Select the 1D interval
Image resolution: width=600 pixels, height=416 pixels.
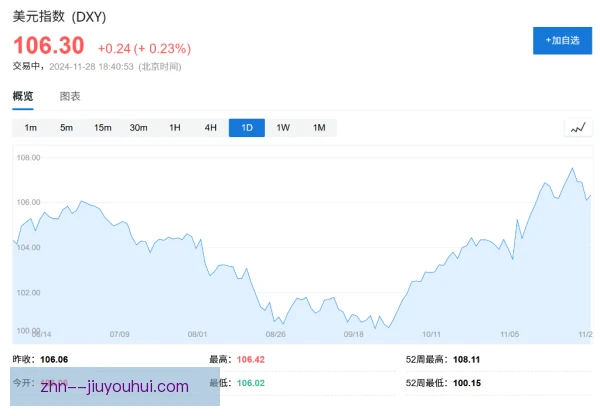coord(247,128)
